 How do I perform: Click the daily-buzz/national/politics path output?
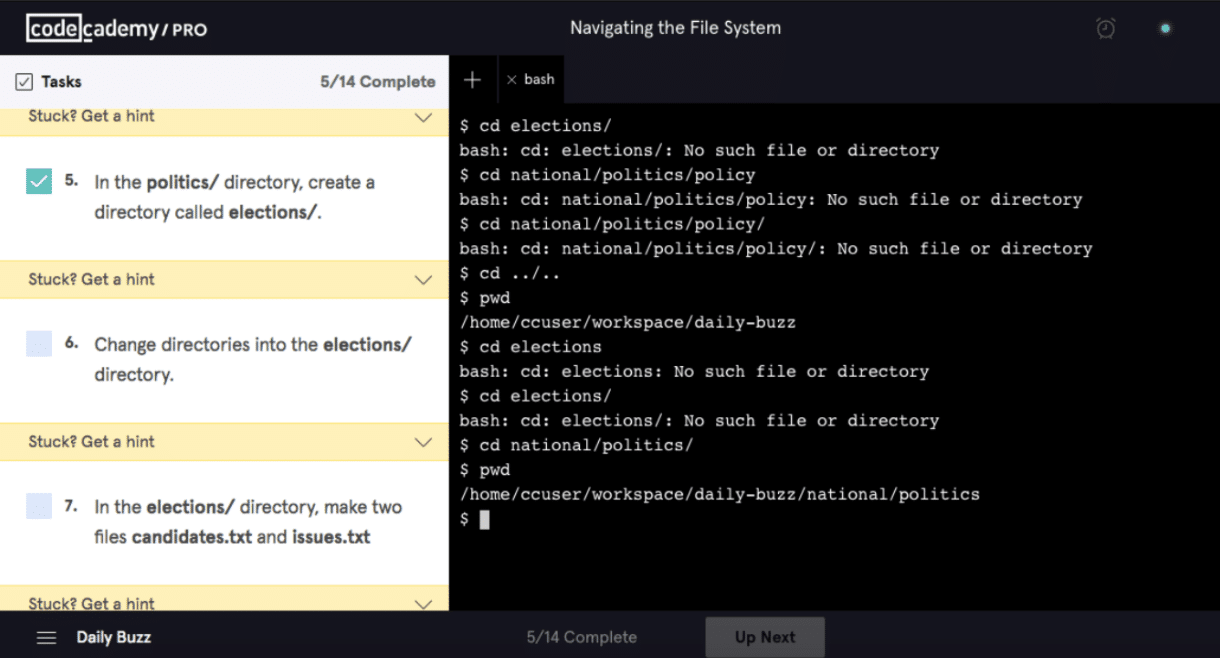pyautogui.click(x=720, y=494)
